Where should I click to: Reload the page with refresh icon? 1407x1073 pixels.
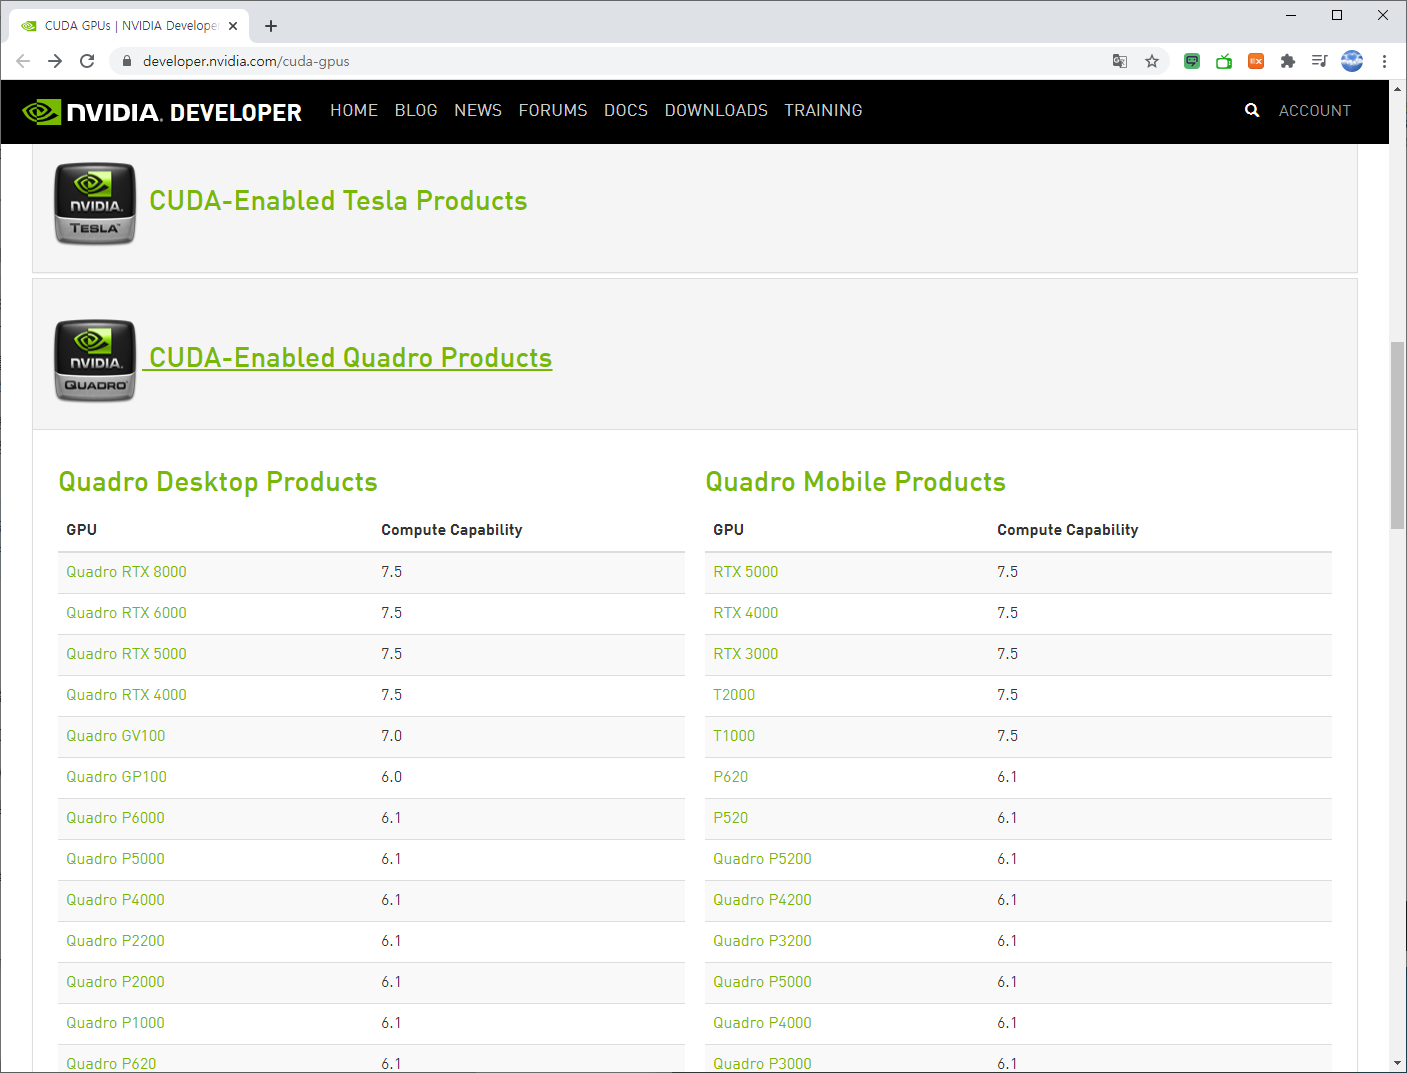point(87,61)
